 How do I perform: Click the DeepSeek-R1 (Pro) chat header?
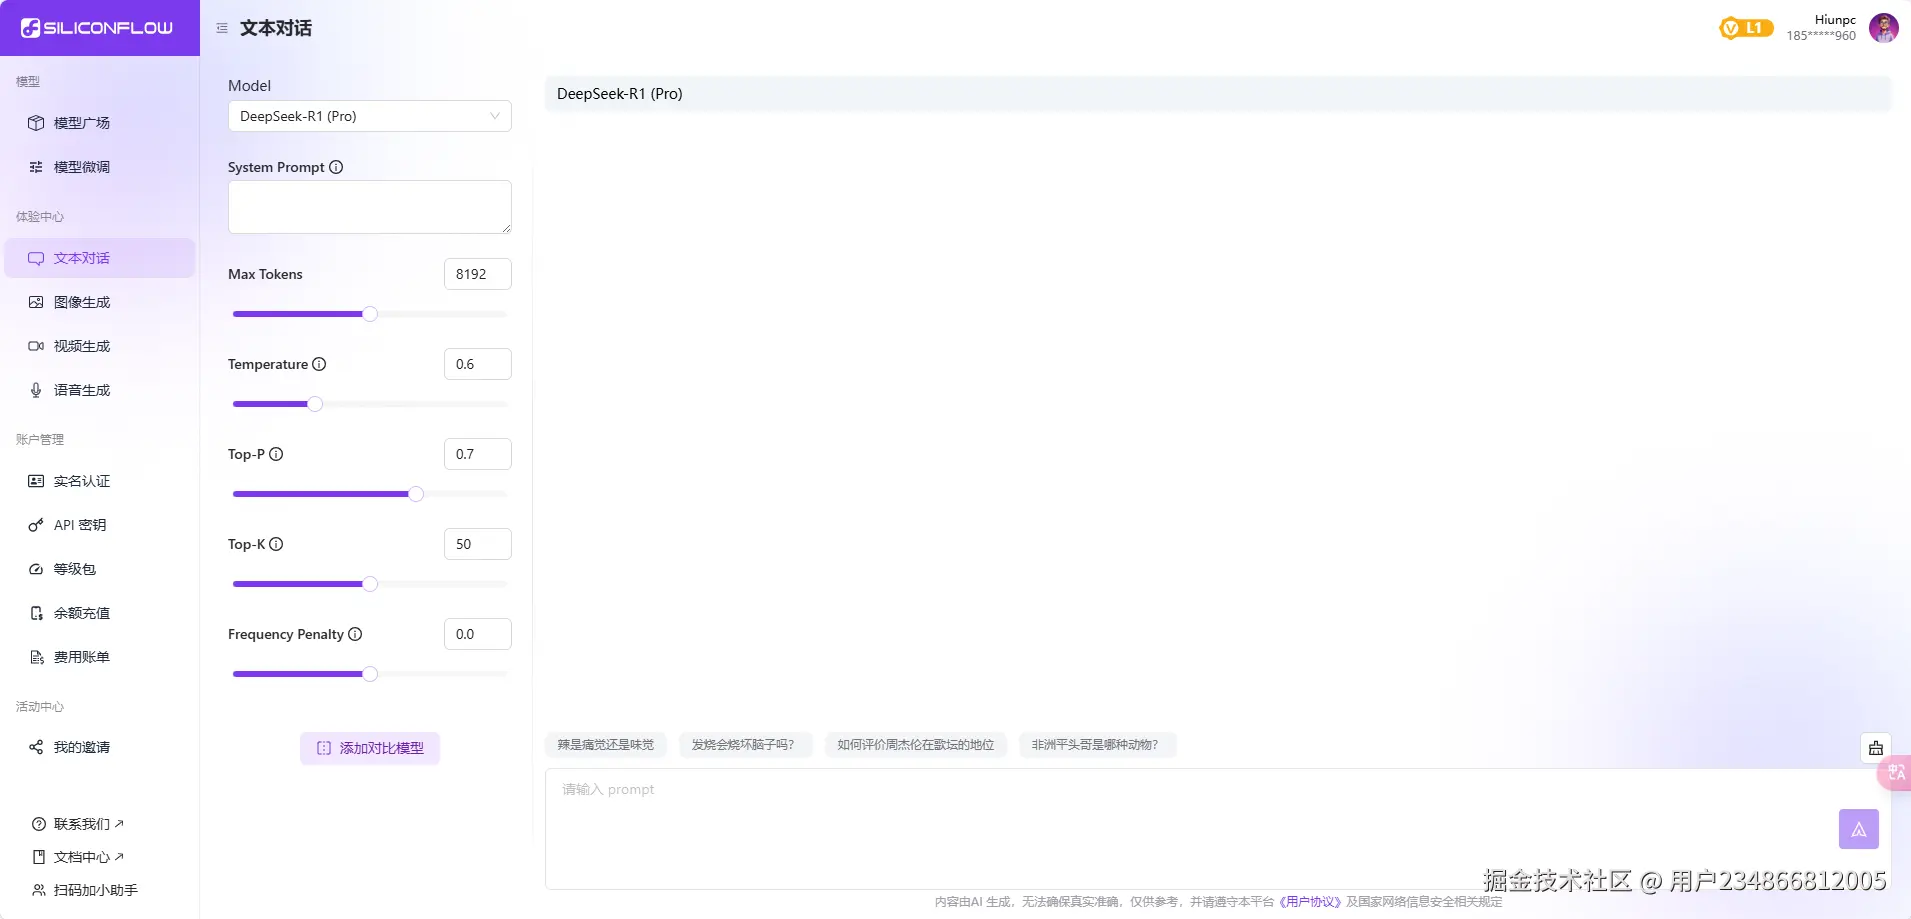point(1218,94)
